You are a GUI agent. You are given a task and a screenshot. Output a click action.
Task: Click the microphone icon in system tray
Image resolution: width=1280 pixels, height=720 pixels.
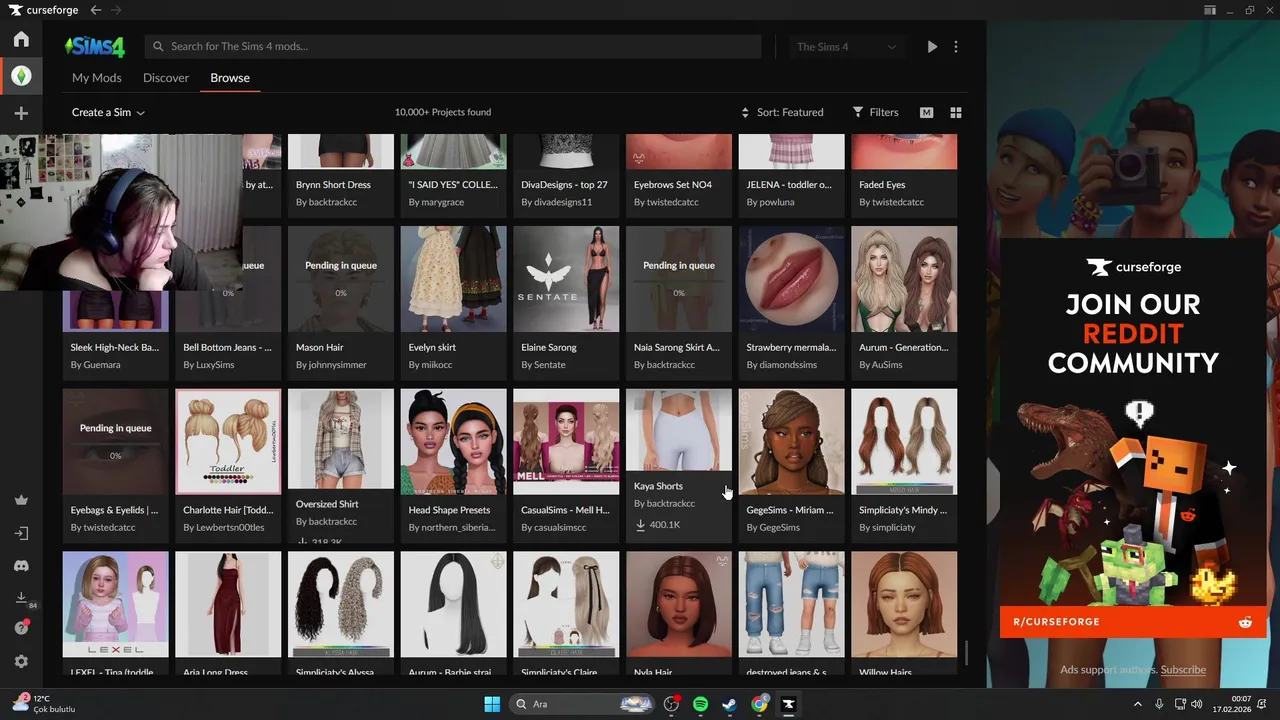click(1159, 704)
